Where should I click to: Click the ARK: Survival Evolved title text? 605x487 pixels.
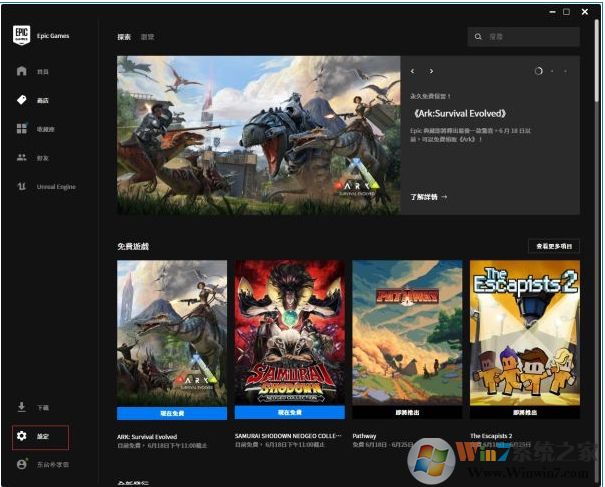147,437
